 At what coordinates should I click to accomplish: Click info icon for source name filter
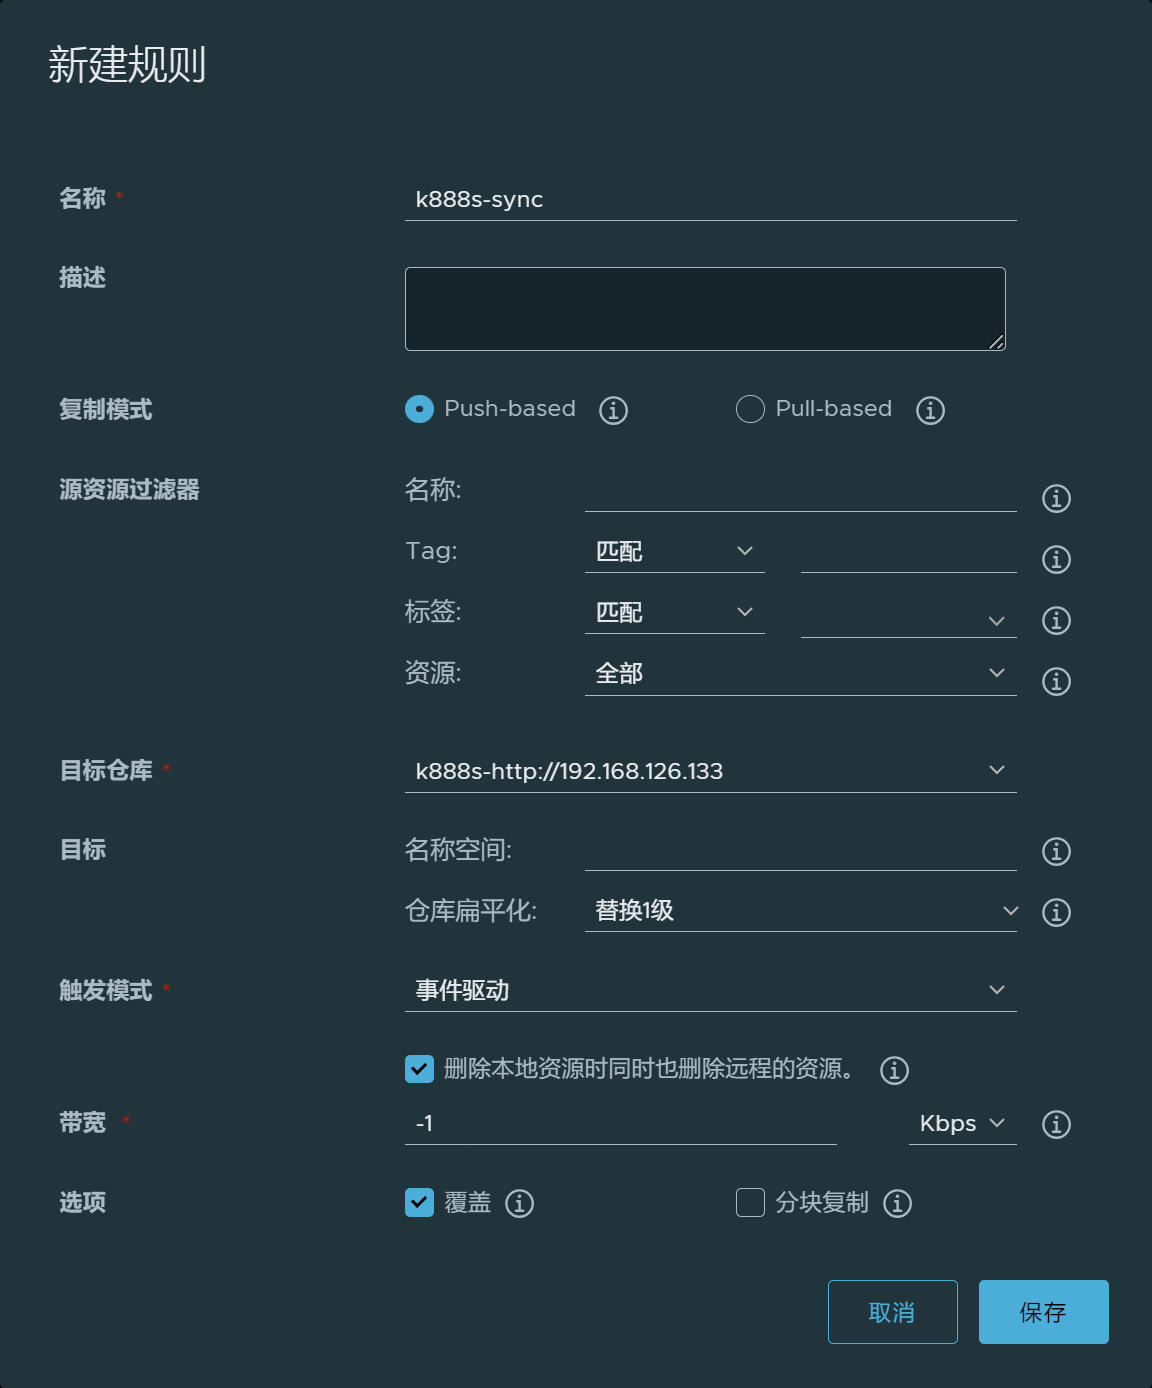tap(1056, 498)
